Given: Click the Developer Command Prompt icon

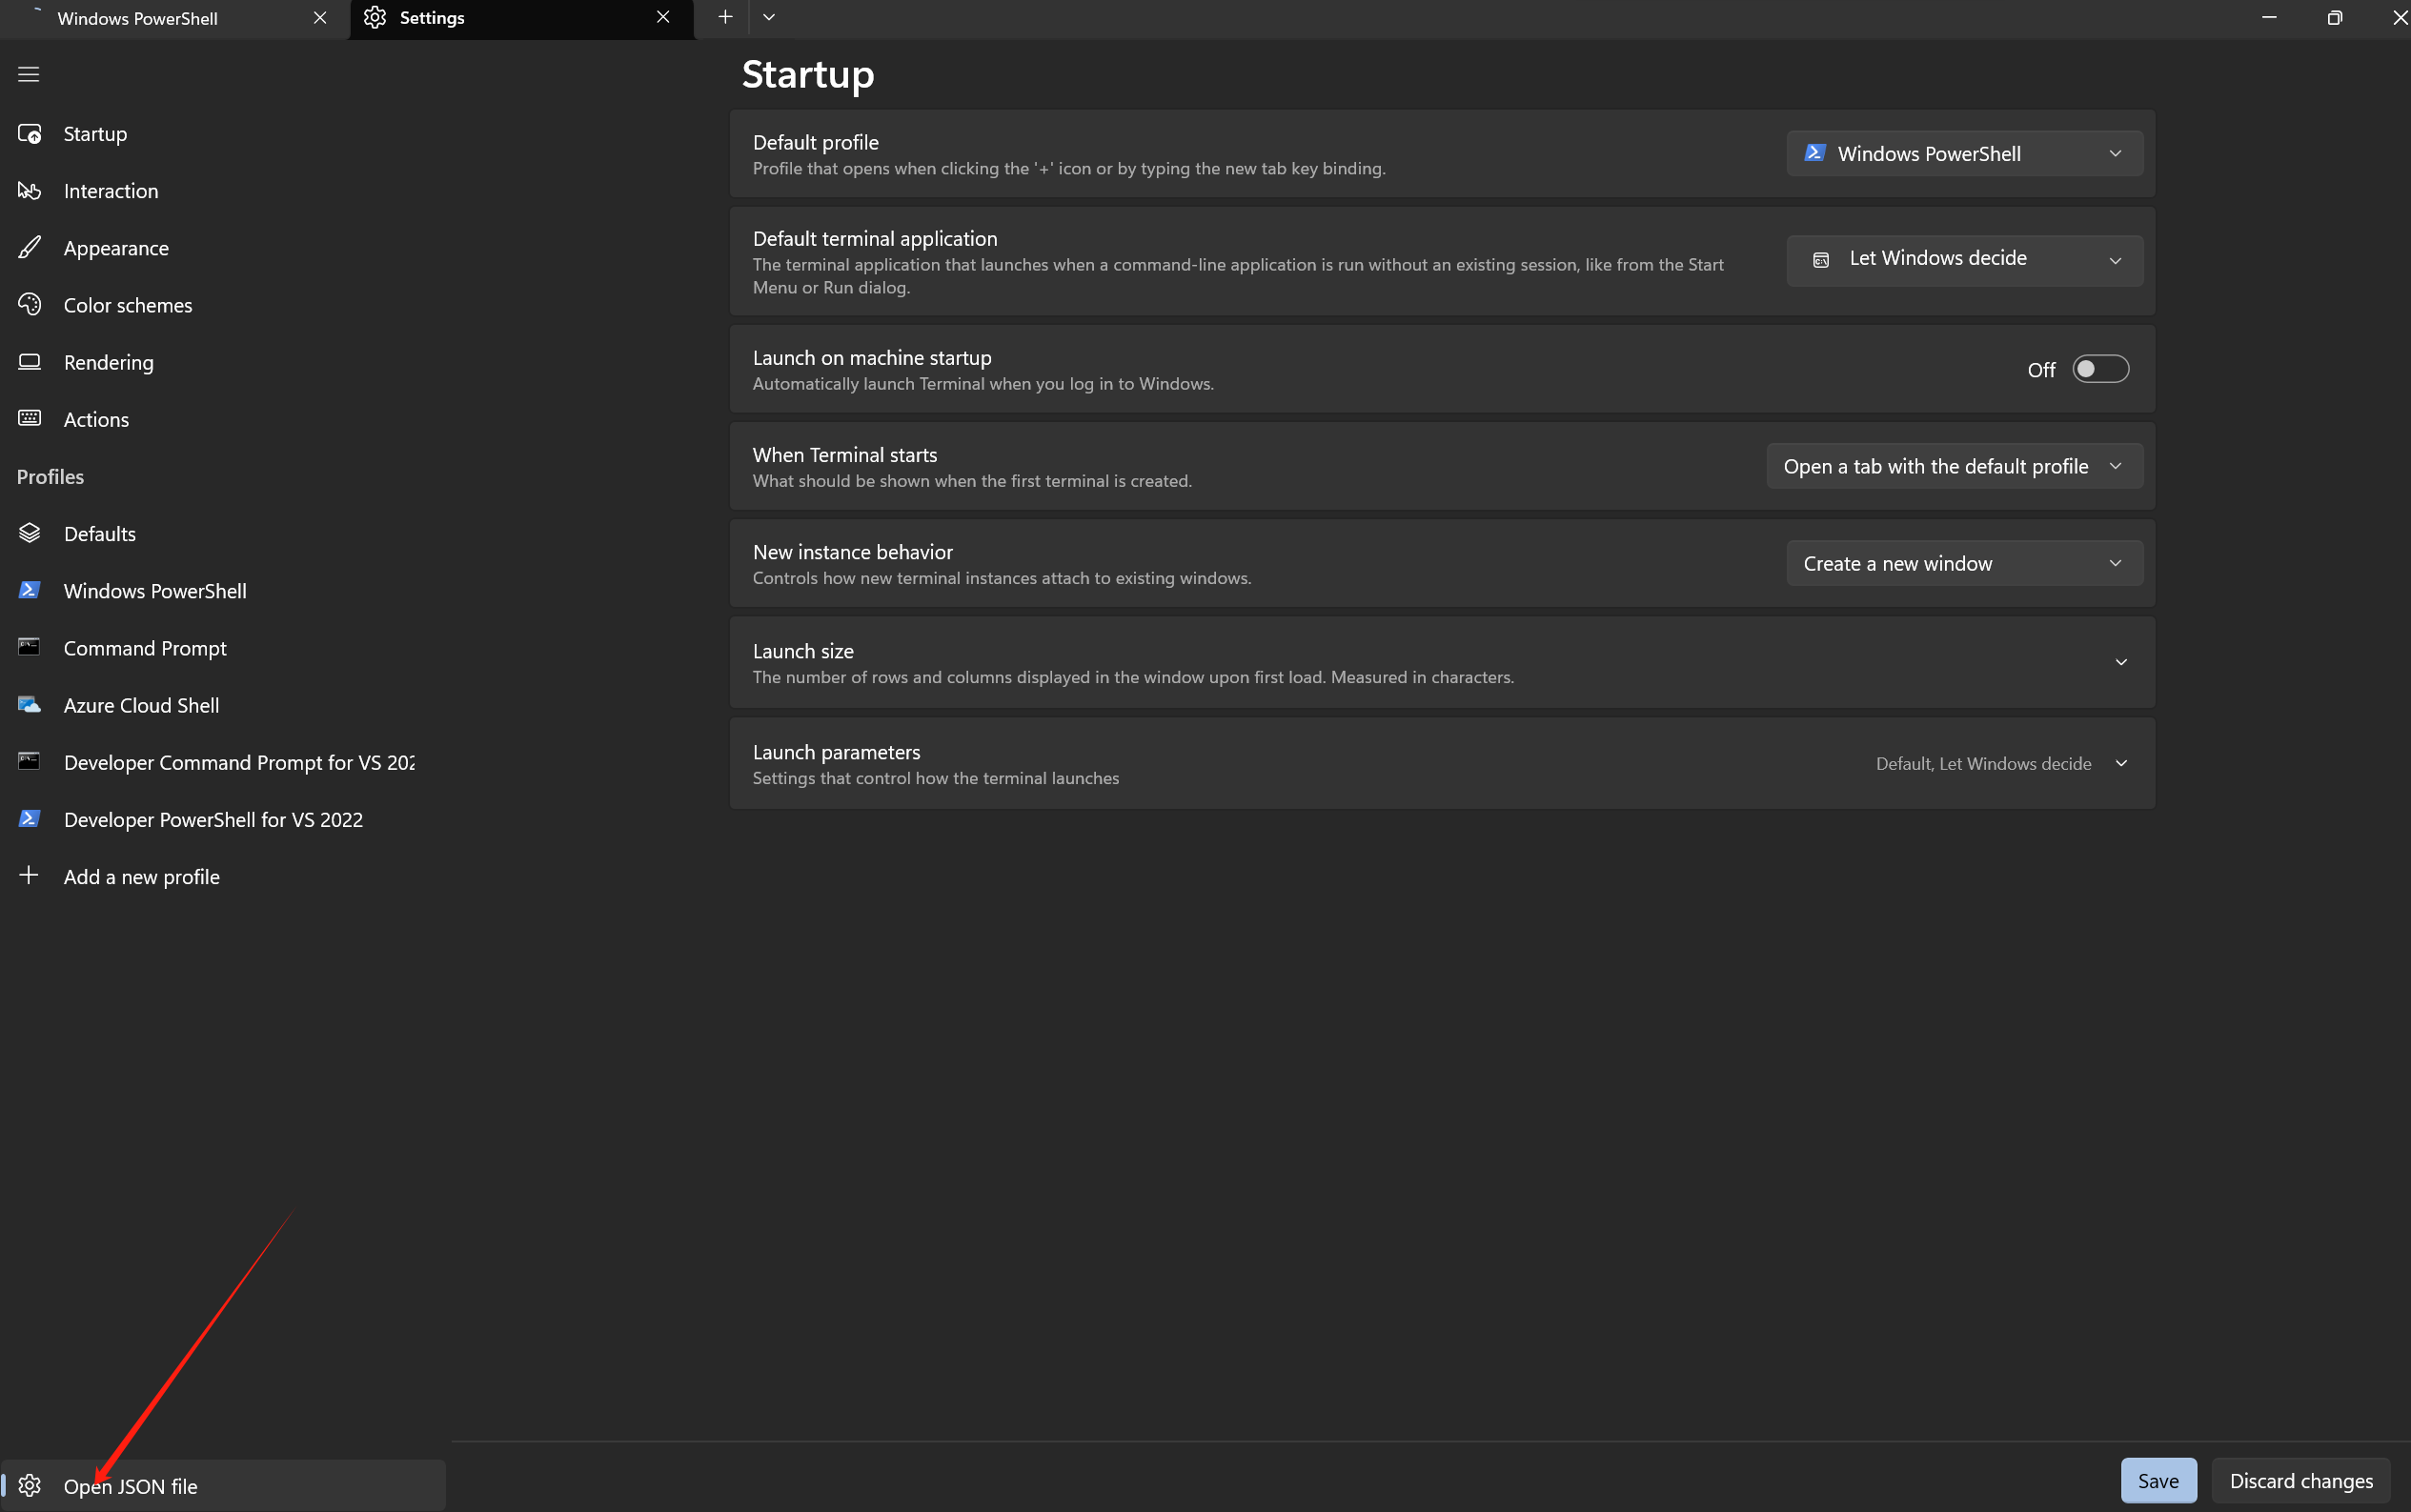Looking at the screenshot, I should tap(29, 761).
